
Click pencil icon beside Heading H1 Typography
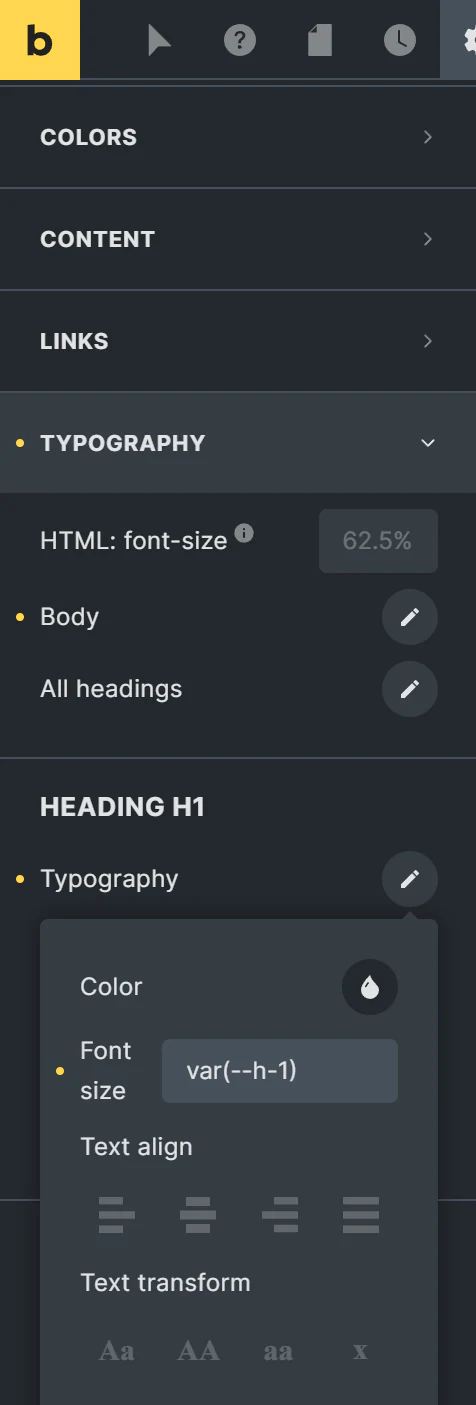(410, 879)
